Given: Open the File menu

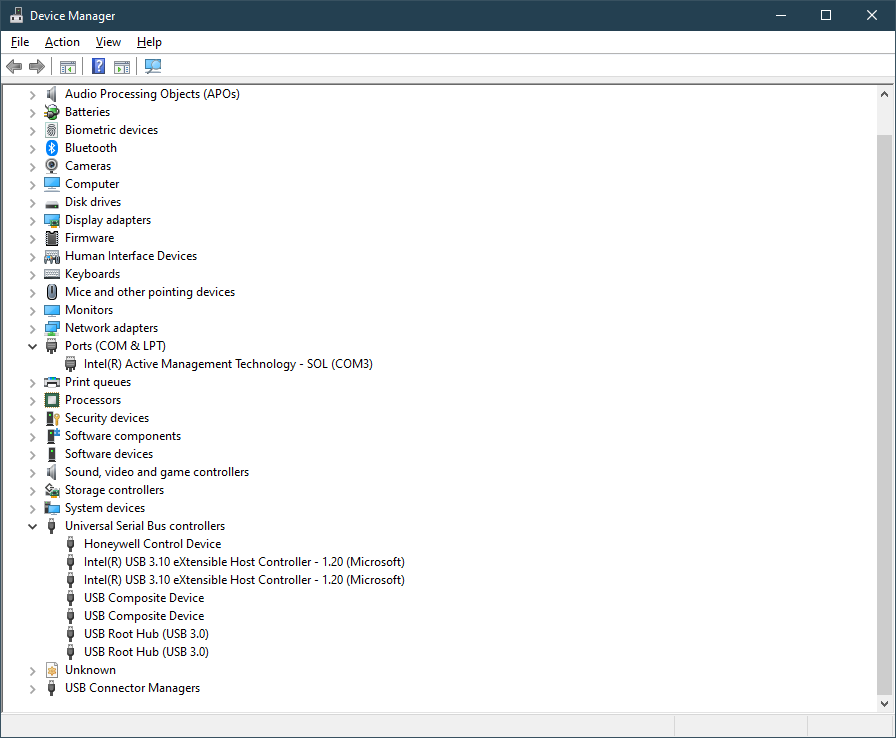Looking at the screenshot, I should pos(20,42).
